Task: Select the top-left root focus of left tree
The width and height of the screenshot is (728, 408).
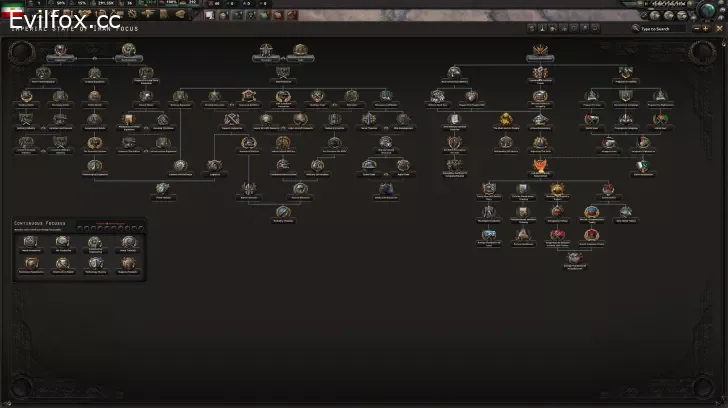Action: point(61,52)
